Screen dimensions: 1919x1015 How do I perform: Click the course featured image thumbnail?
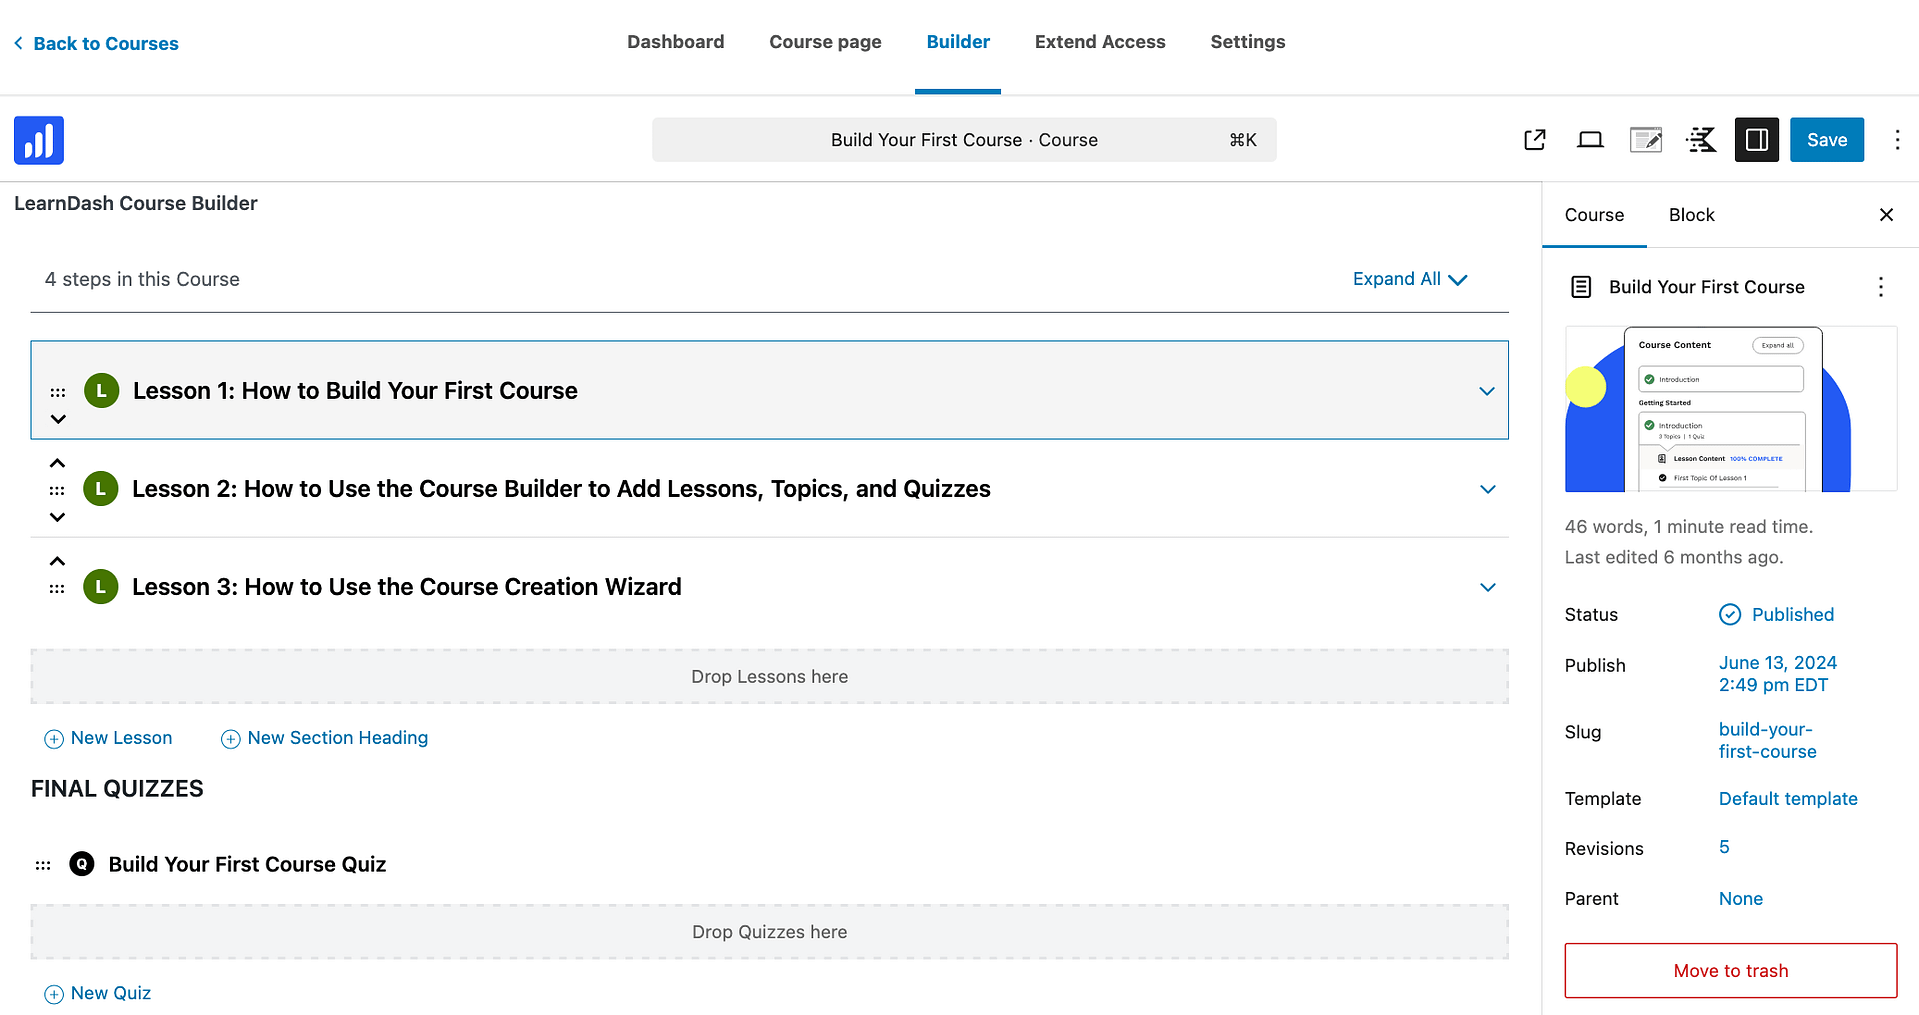click(x=1730, y=409)
